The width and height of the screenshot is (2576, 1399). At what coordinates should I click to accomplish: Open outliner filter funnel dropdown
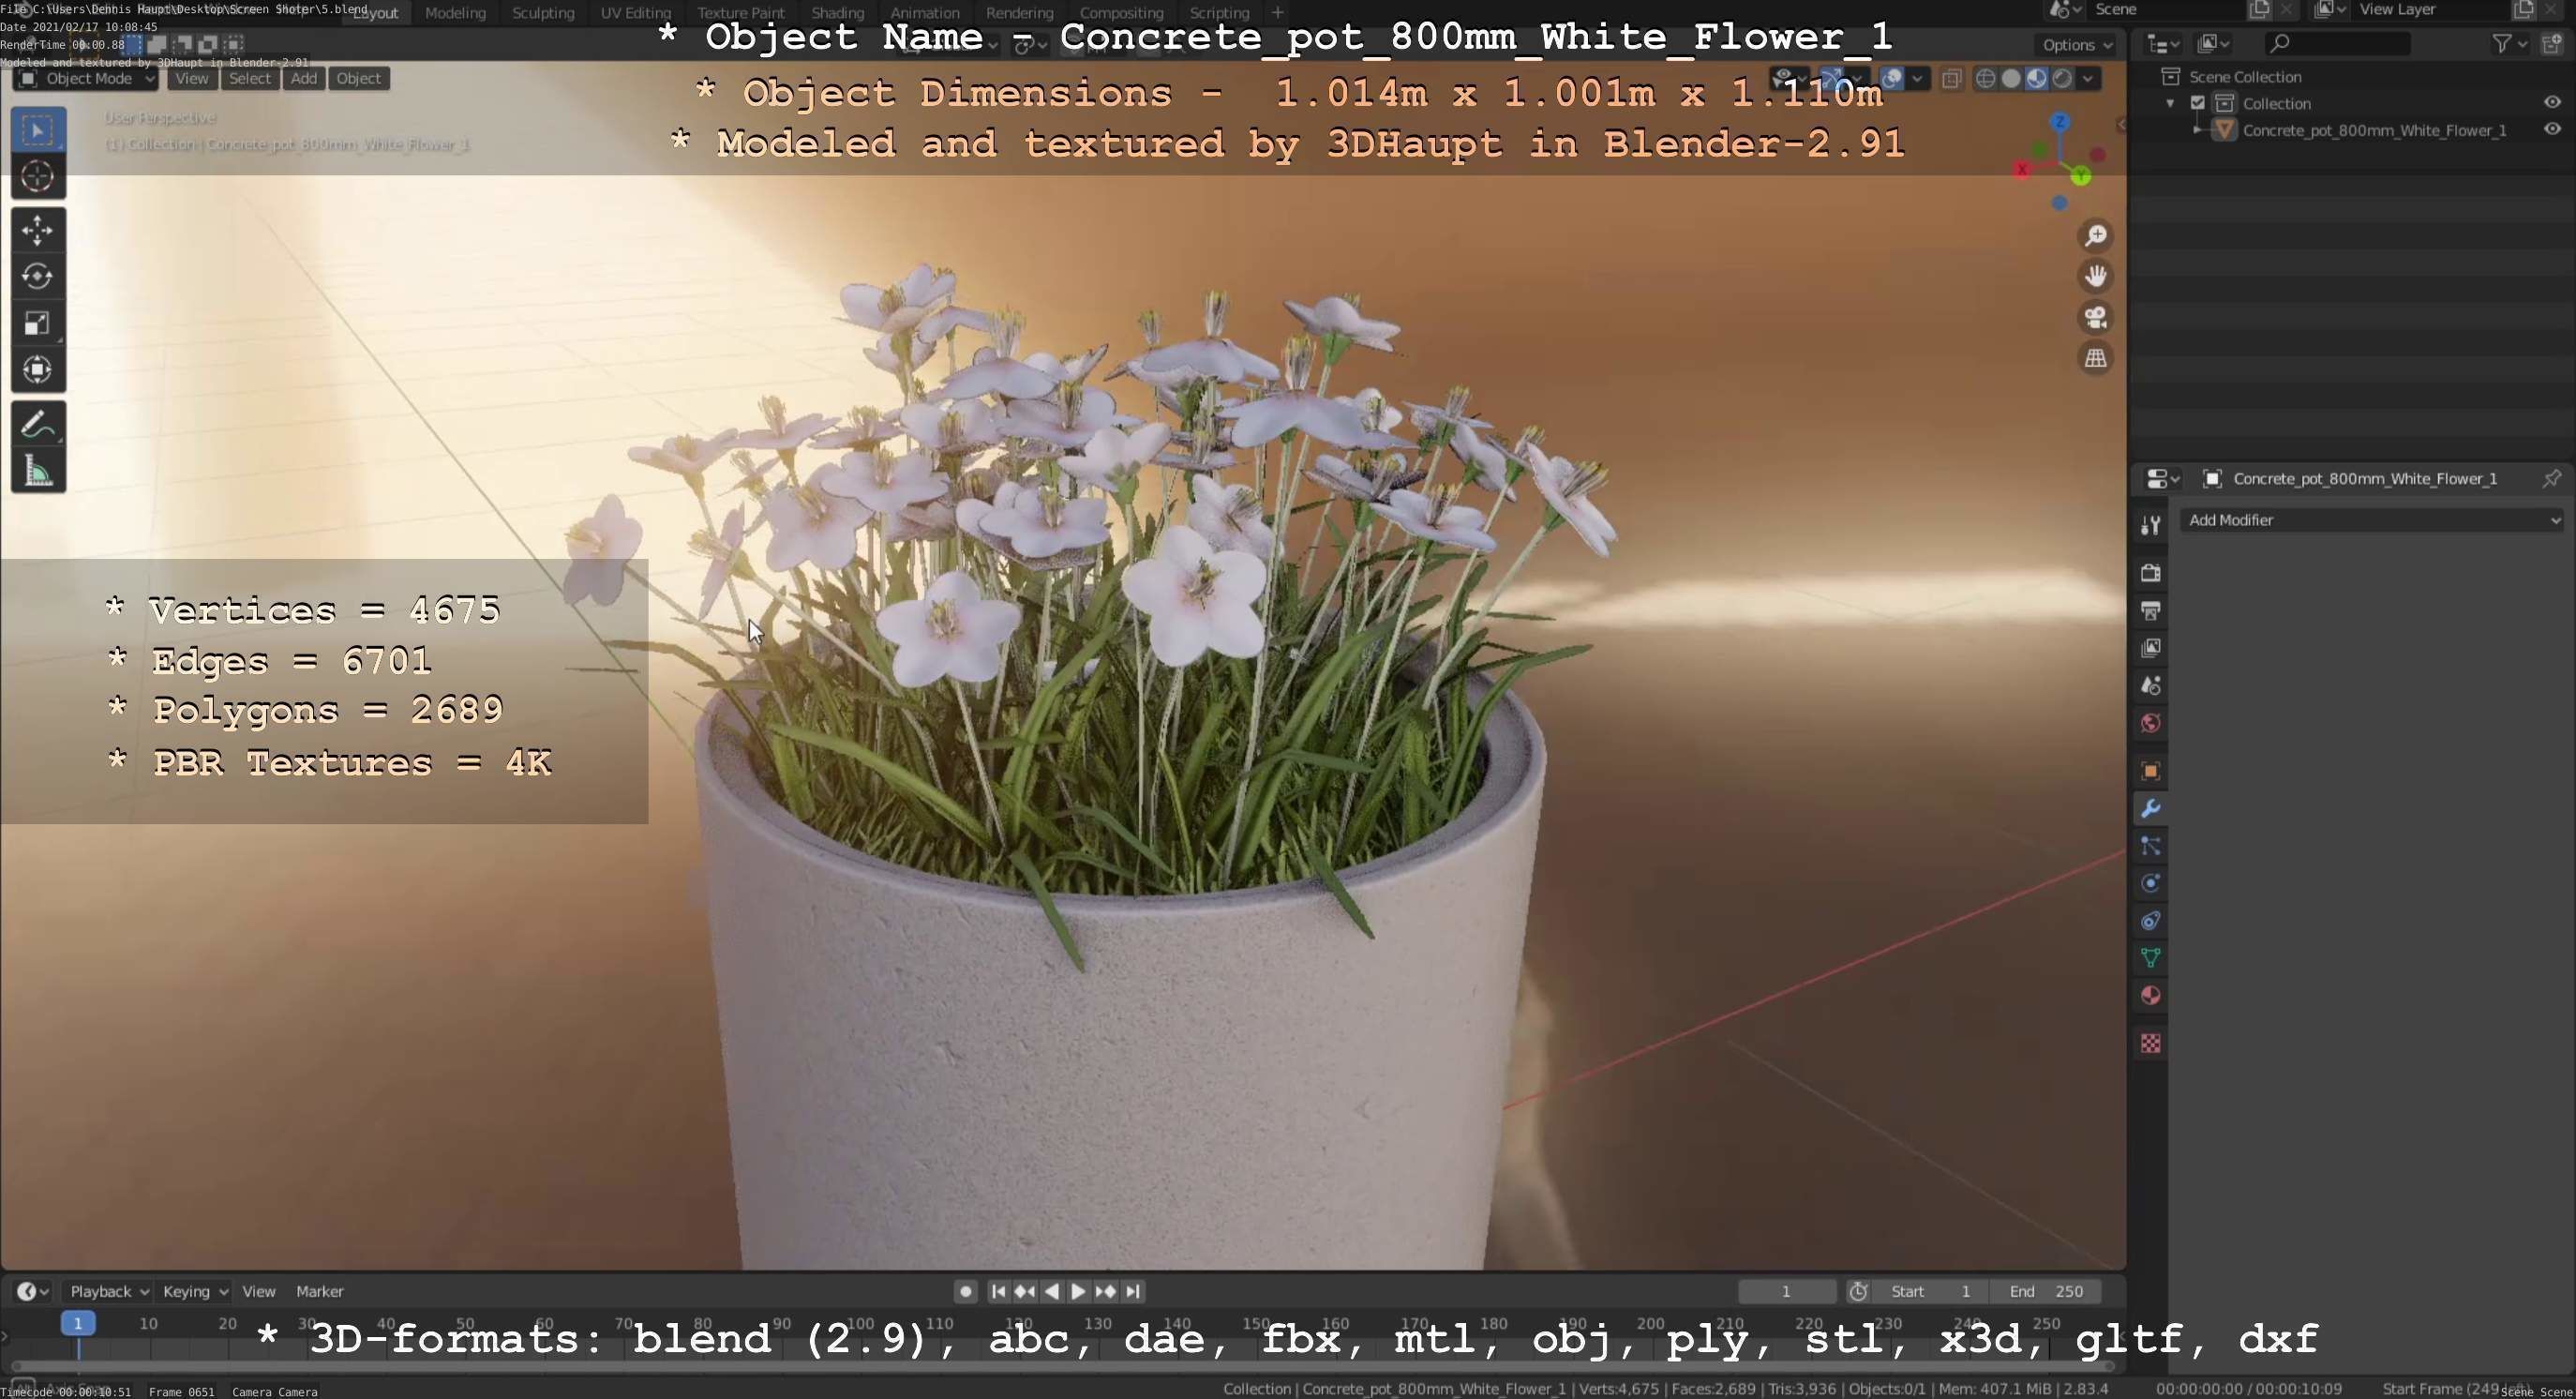2509,44
